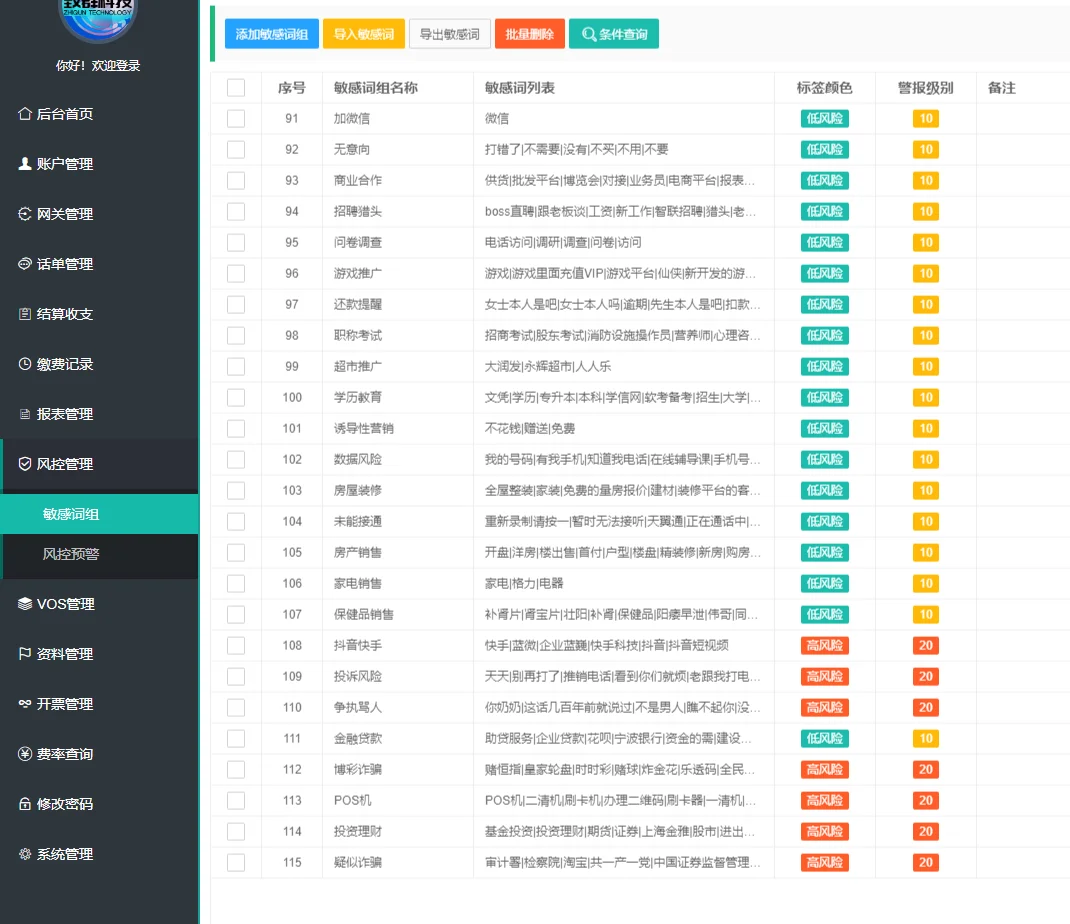Click the lock icon beside 修改密码
Viewport: 1070px width, 924px height.
[x=25, y=804]
